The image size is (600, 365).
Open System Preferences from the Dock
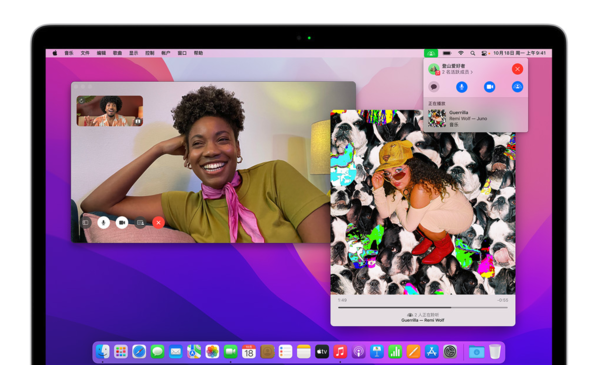pos(450,351)
